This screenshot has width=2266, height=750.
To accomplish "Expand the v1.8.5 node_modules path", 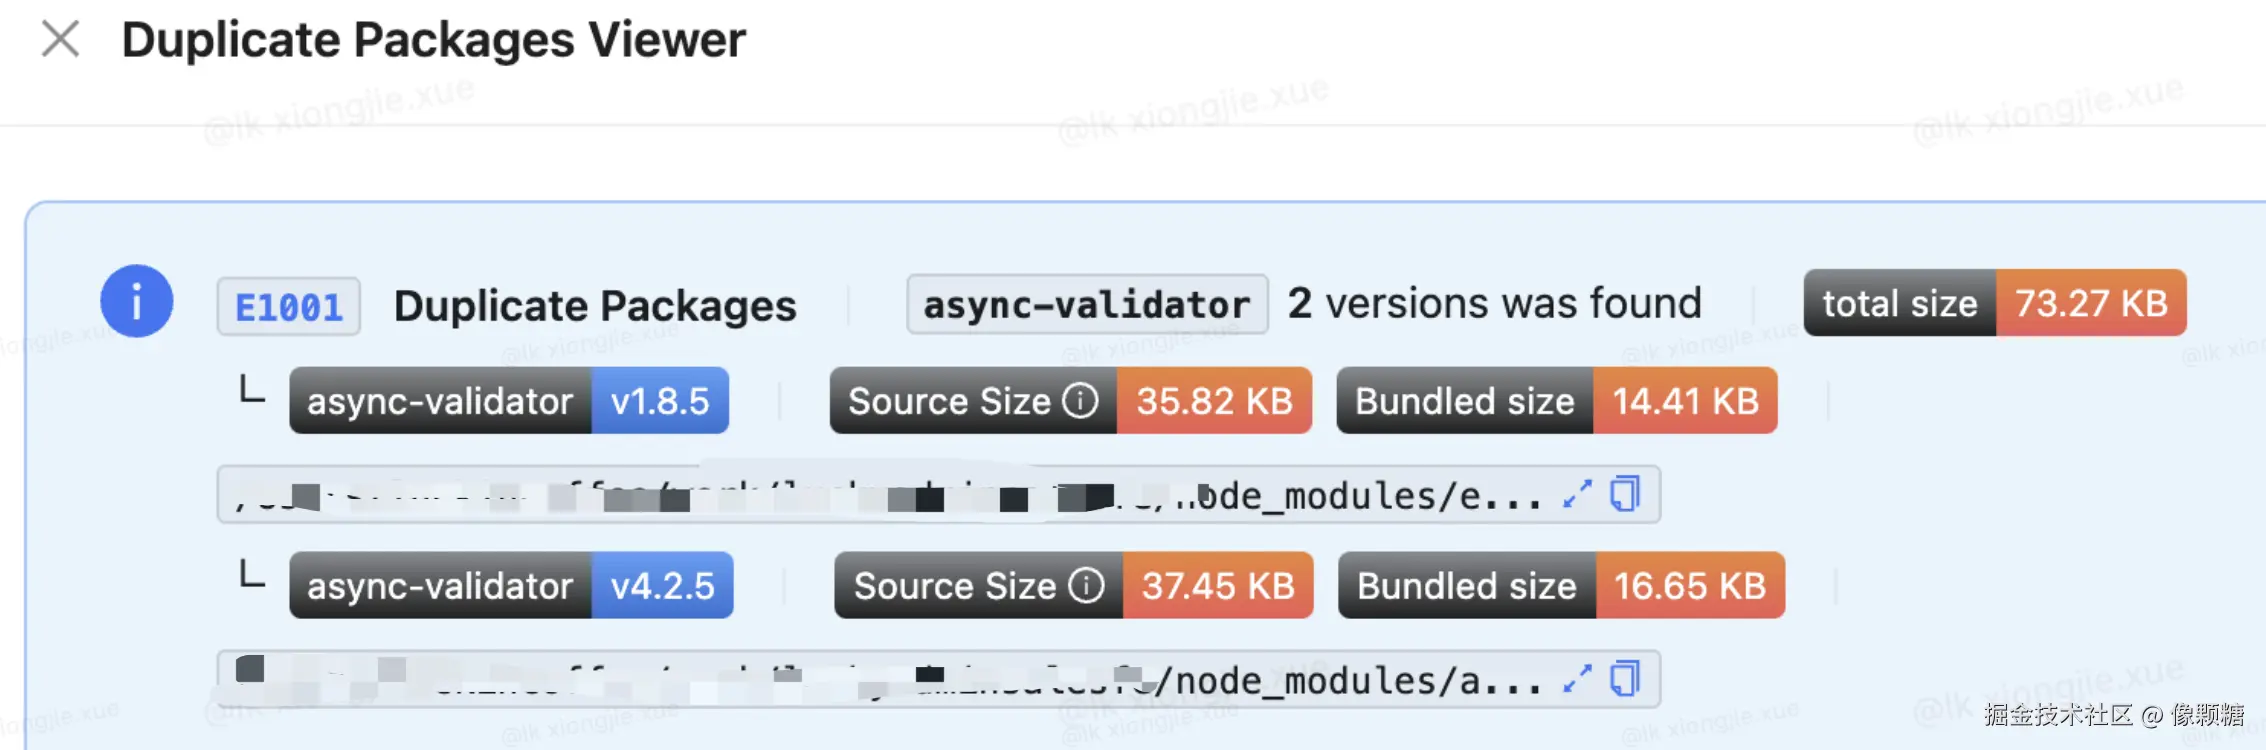I will coord(1577,494).
